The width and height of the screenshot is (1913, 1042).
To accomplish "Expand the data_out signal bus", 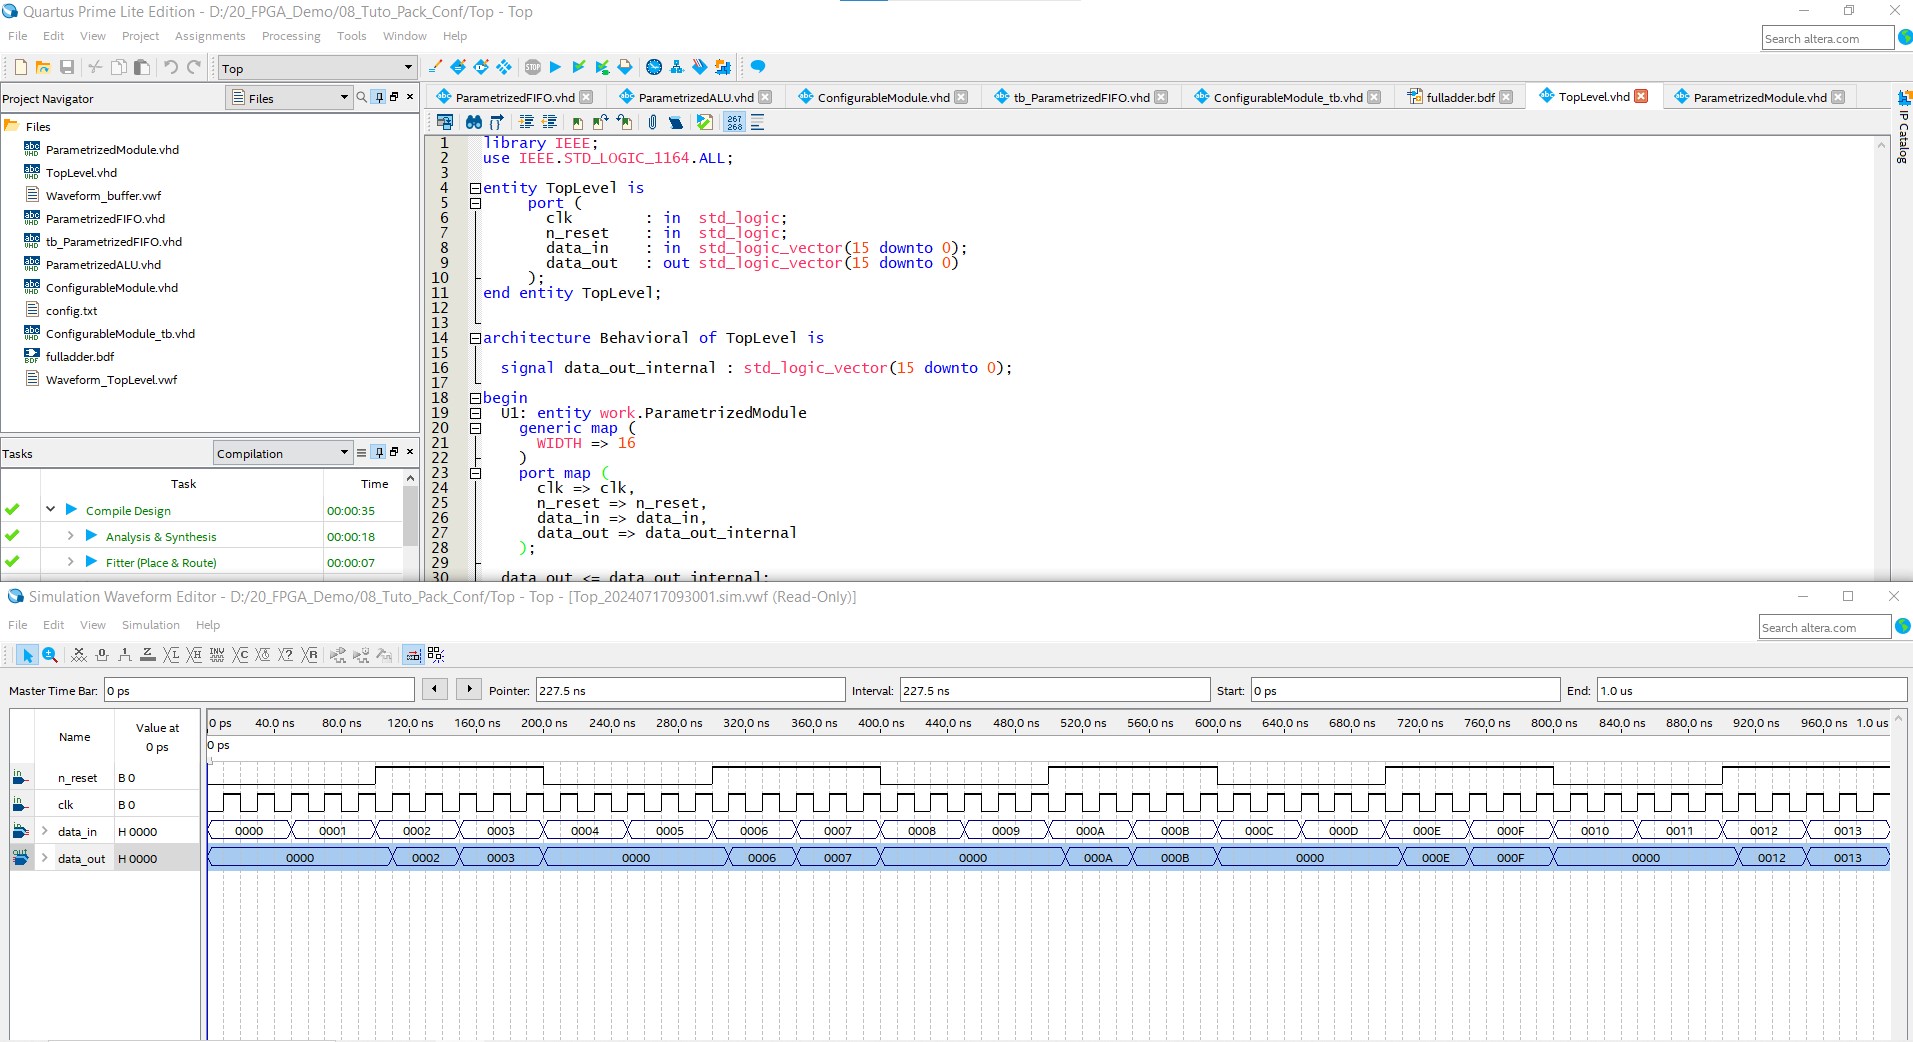I will (x=45, y=858).
